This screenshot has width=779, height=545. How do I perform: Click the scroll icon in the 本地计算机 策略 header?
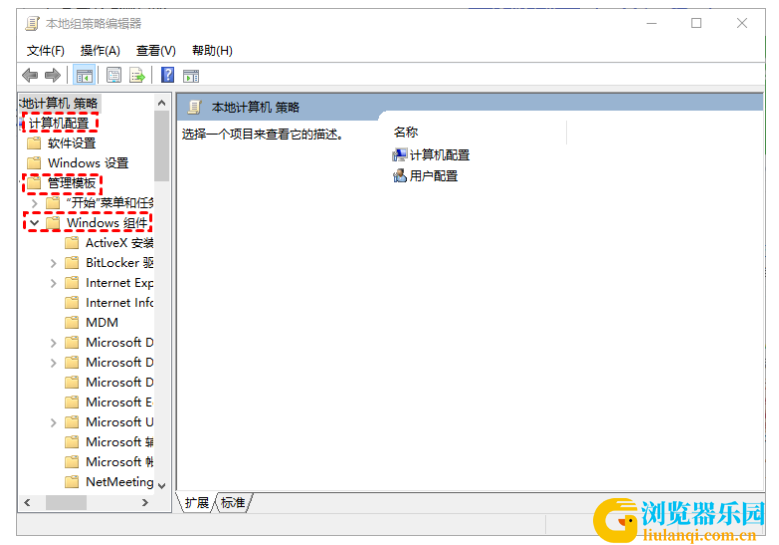pyautogui.click(x=195, y=107)
